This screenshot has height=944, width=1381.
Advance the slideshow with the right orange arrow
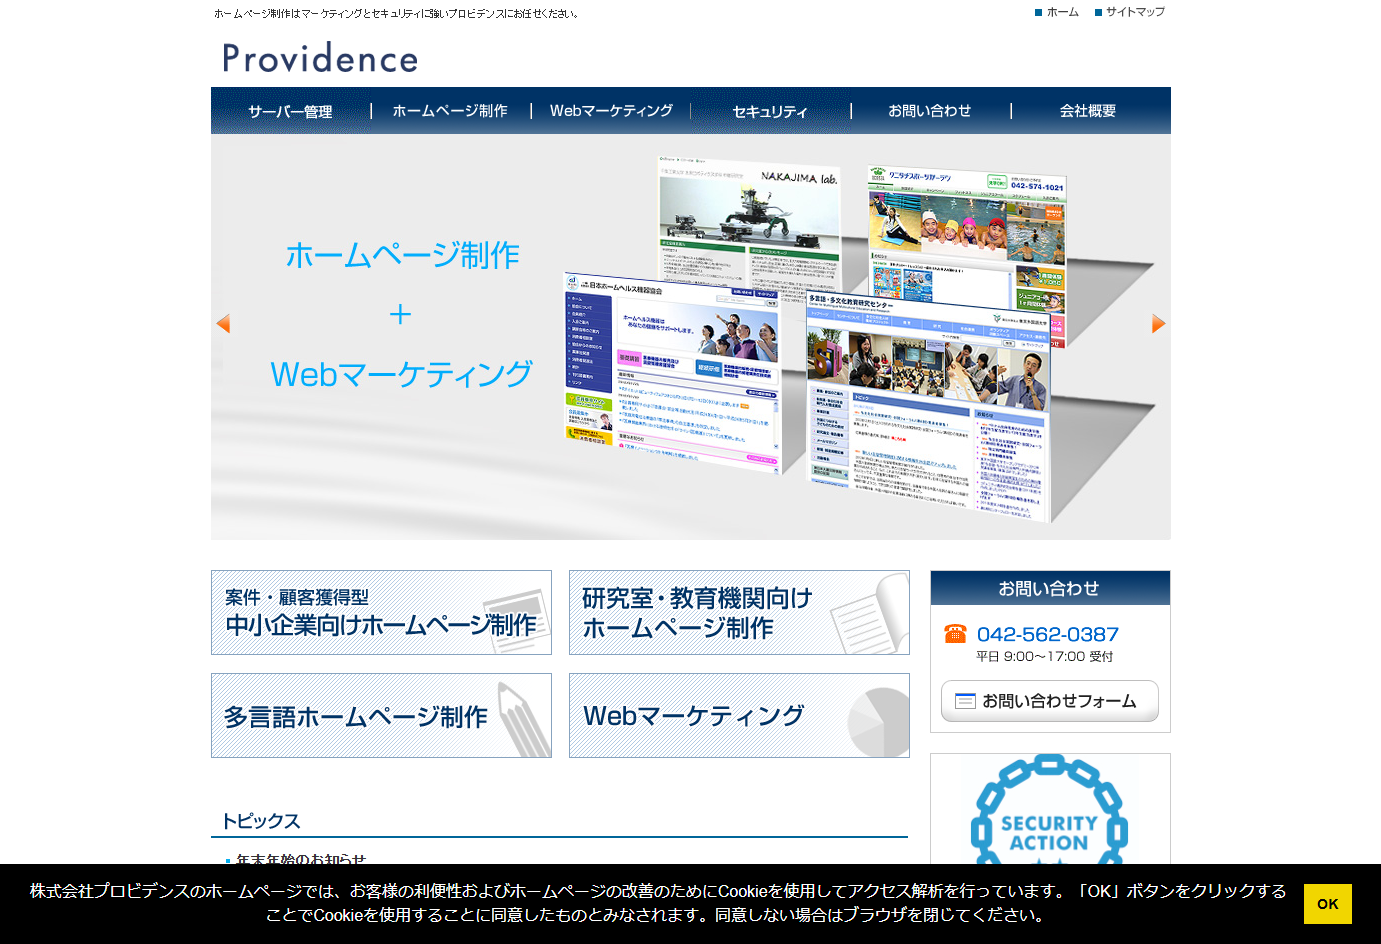[1158, 323]
